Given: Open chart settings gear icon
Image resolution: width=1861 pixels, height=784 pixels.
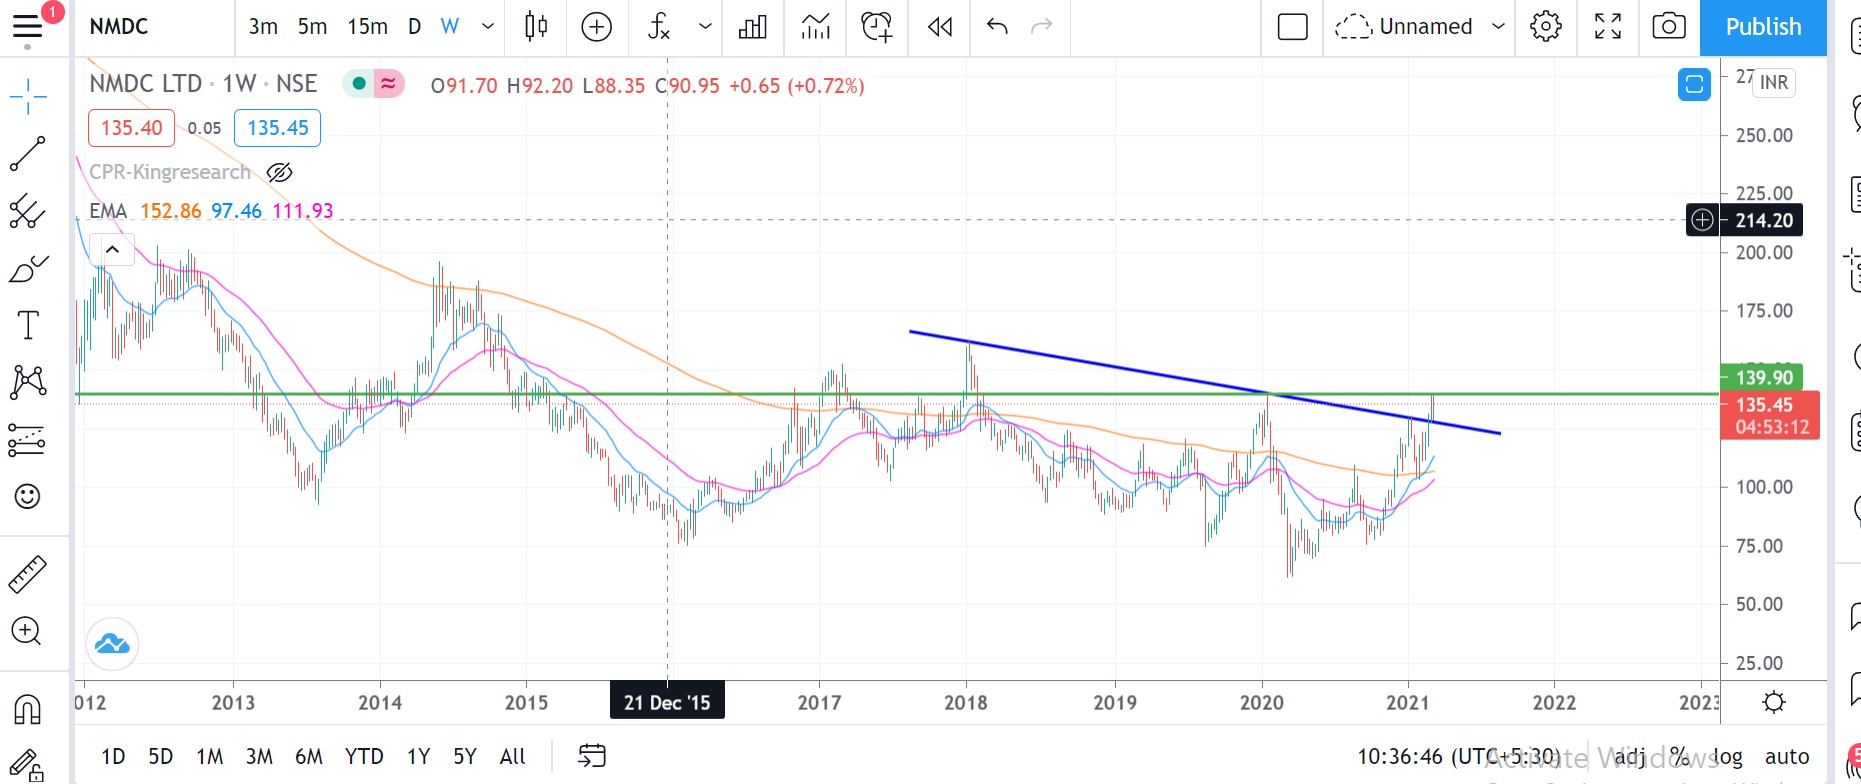Looking at the screenshot, I should [1546, 27].
